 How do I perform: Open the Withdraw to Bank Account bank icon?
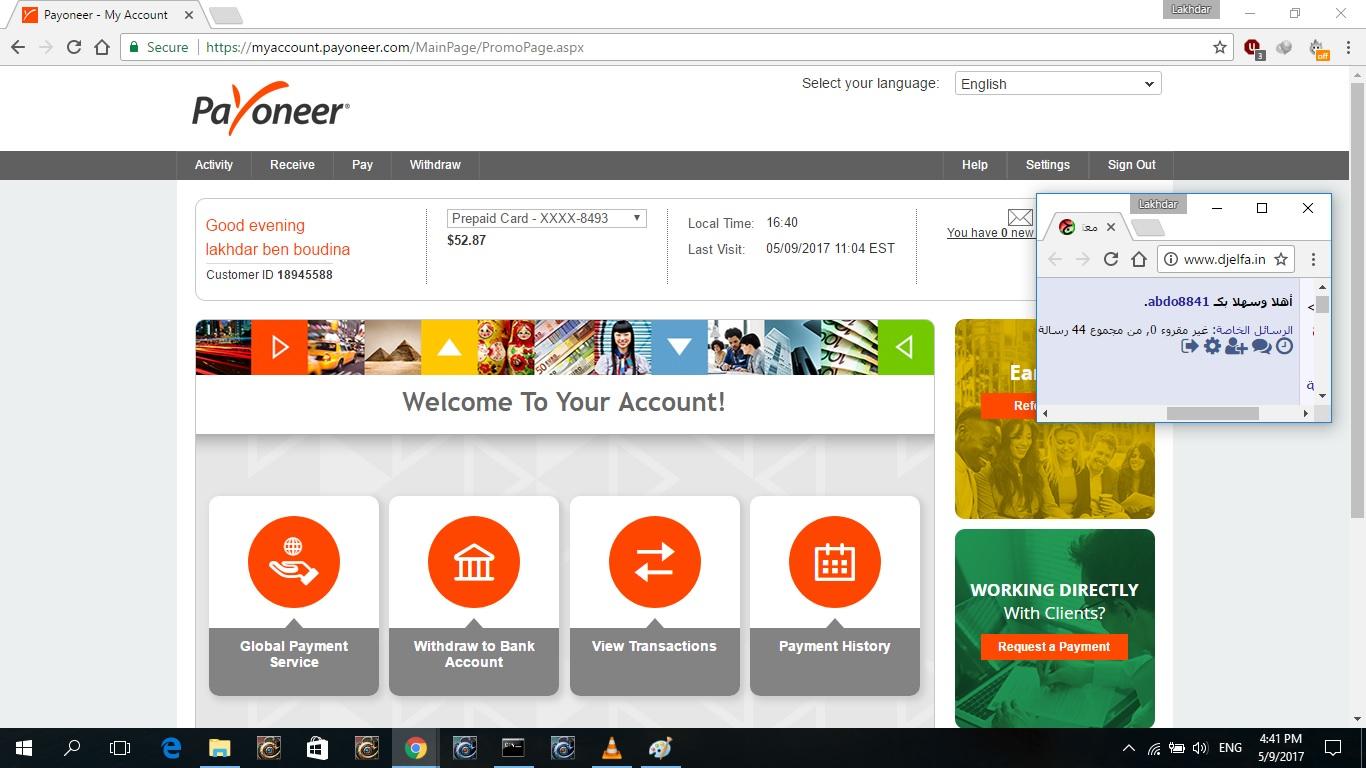pyautogui.click(x=474, y=562)
